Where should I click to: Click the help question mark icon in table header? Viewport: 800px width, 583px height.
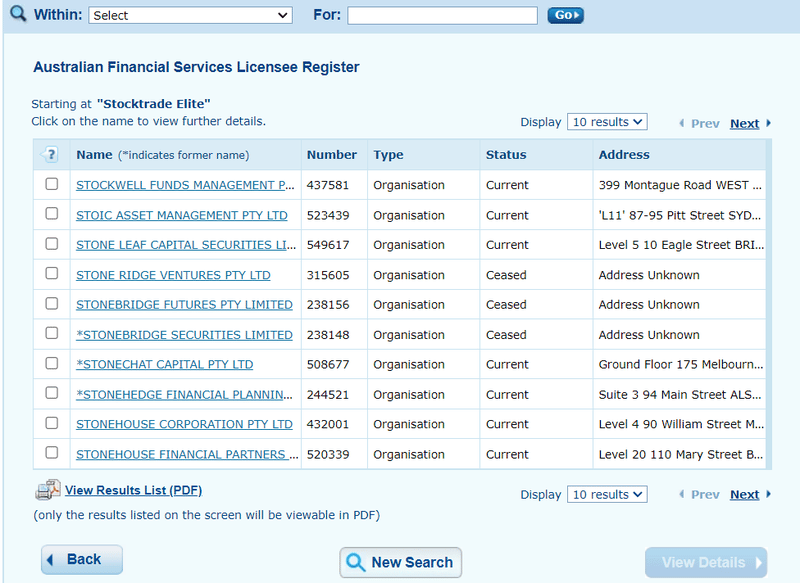pos(51,154)
